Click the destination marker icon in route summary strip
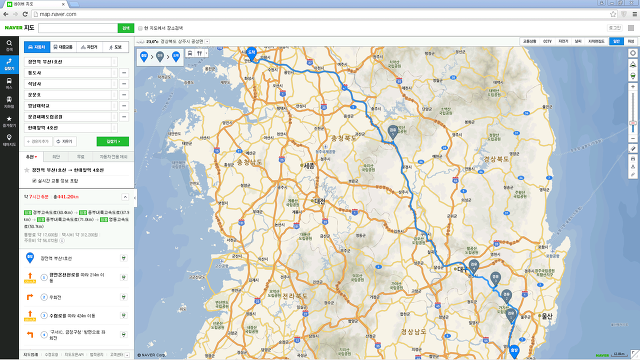Viewport: 640px width, 360px height. (x=176, y=56)
